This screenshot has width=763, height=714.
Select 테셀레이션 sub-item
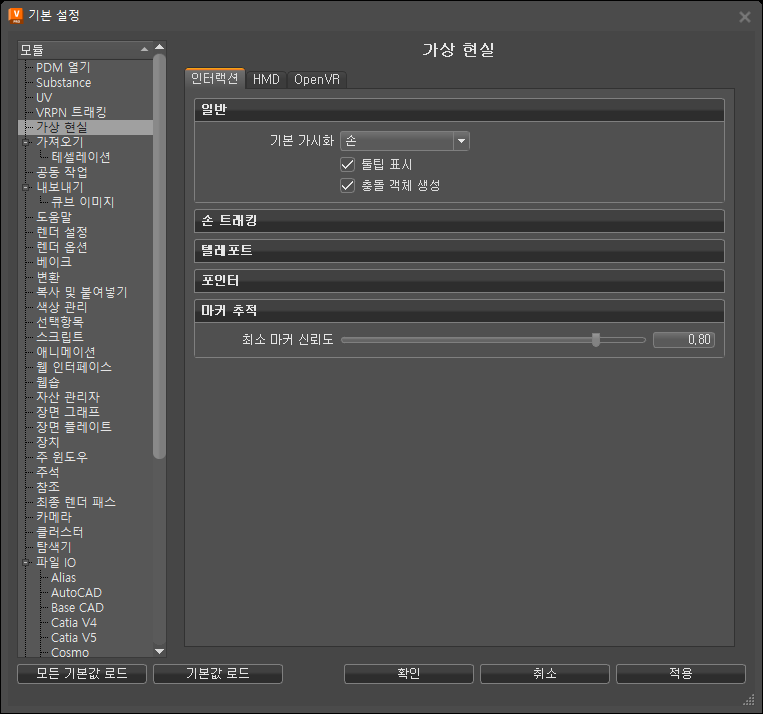[x=81, y=158]
